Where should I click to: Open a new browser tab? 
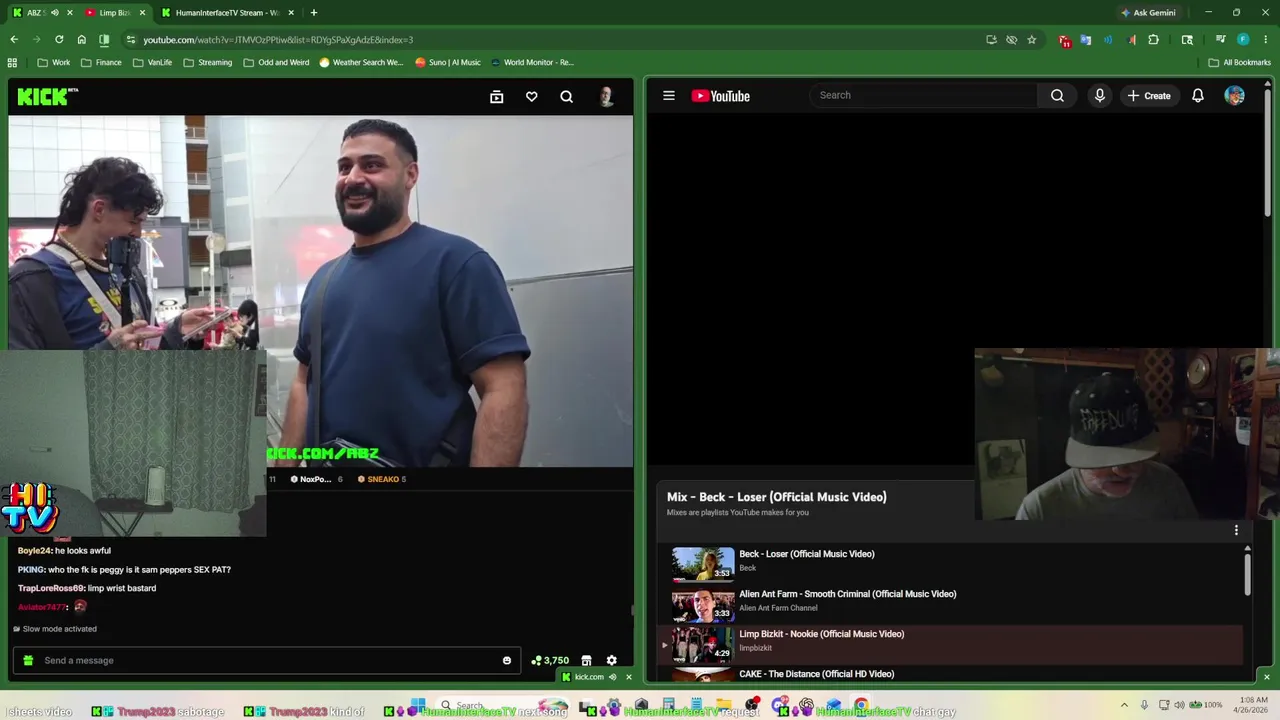tap(314, 13)
